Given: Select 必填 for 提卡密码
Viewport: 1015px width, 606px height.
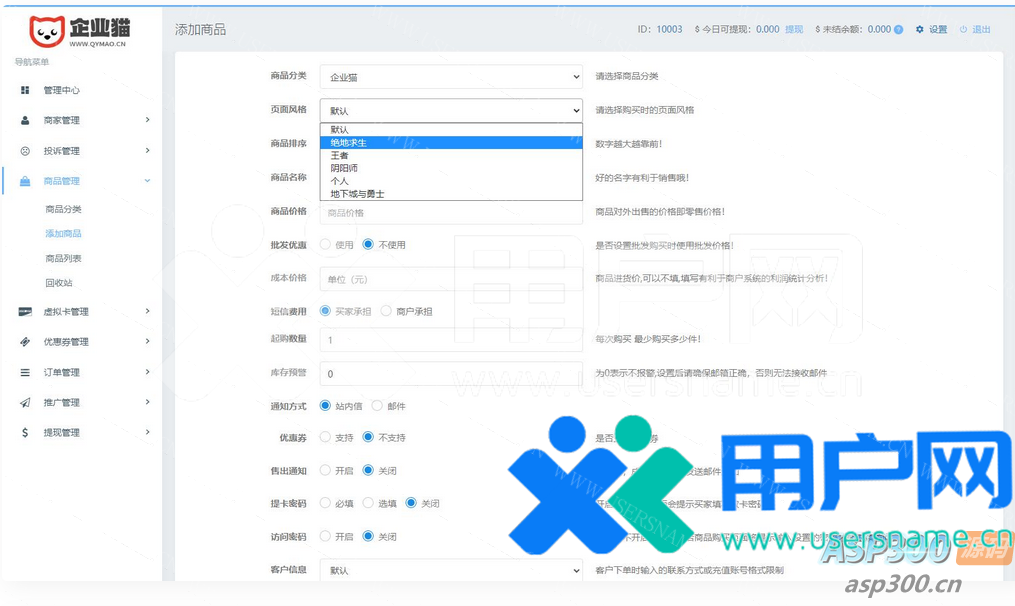Looking at the screenshot, I should 326,503.
